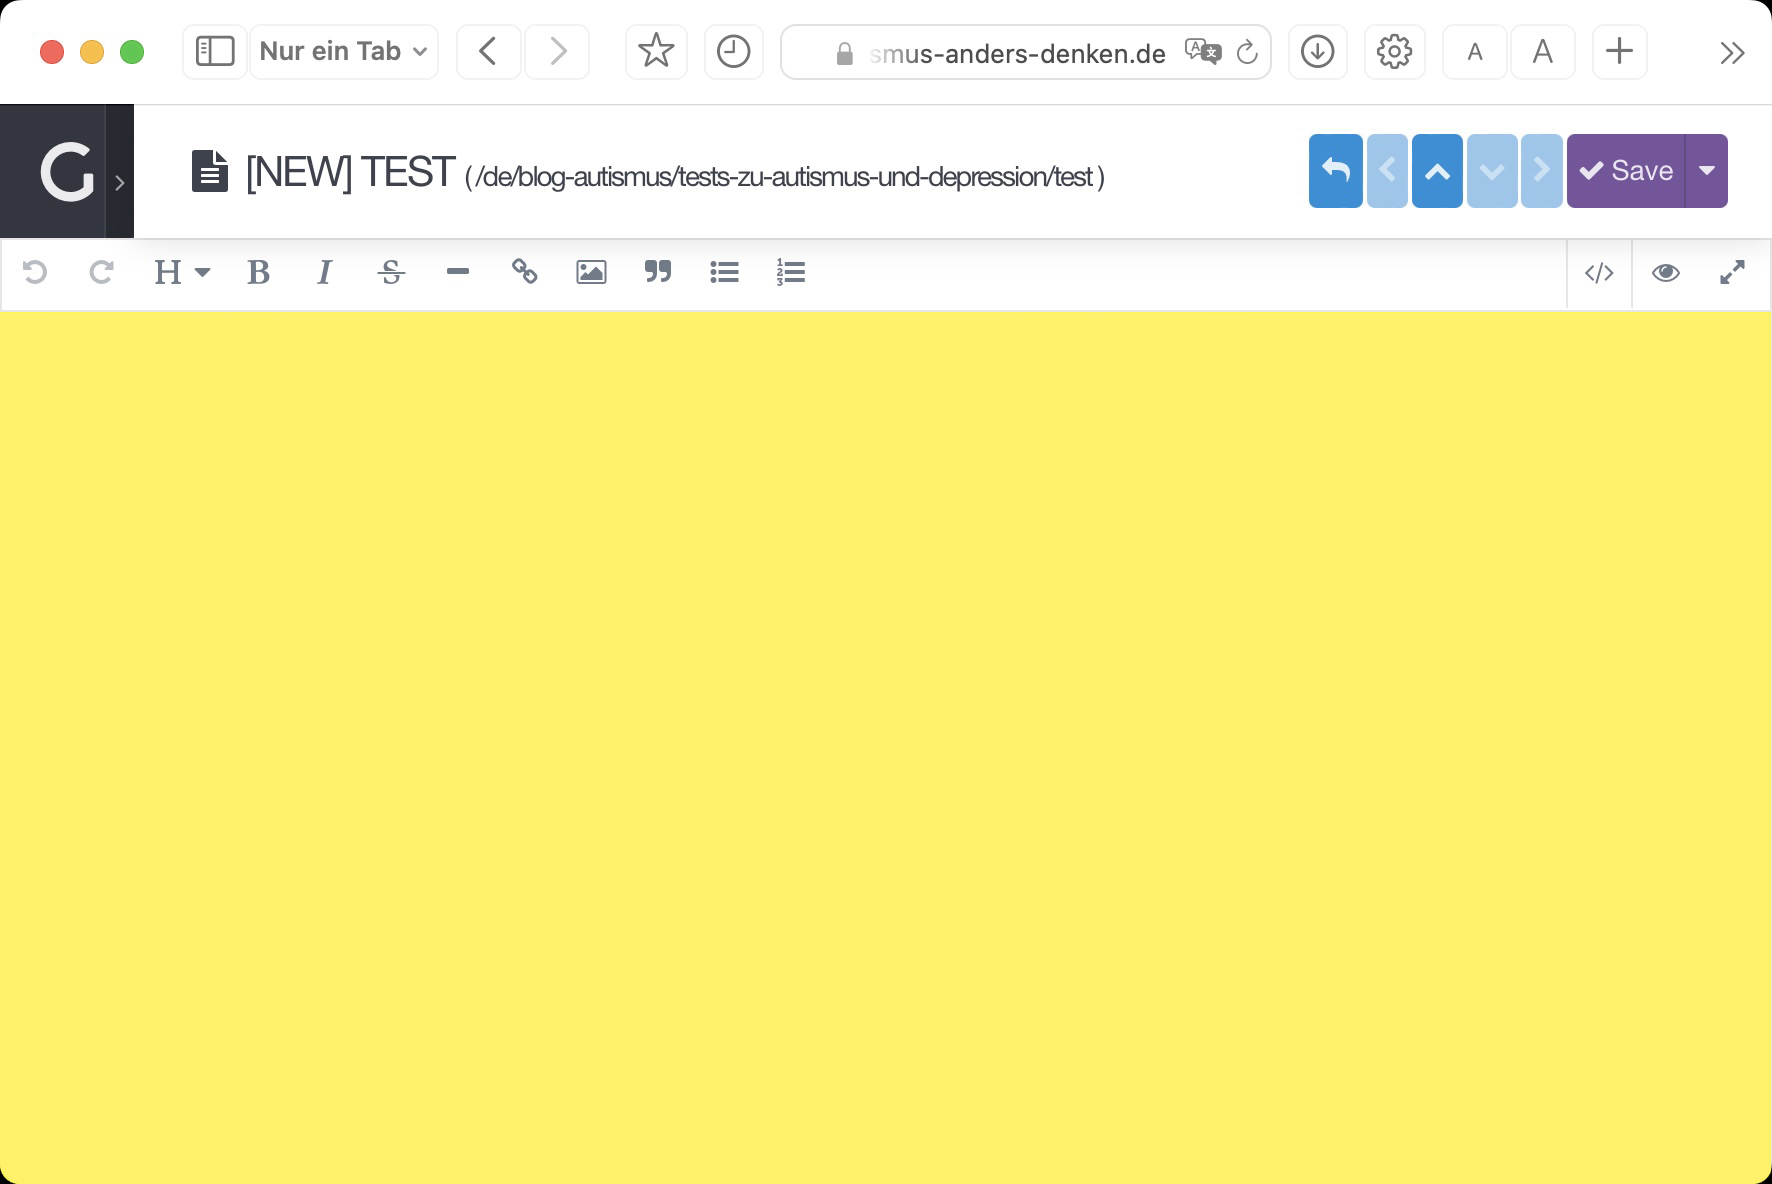Screen dimensions: 1772x1184
Task: Redo the last edit in editor toolbar
Action: (x=101, y=272)
